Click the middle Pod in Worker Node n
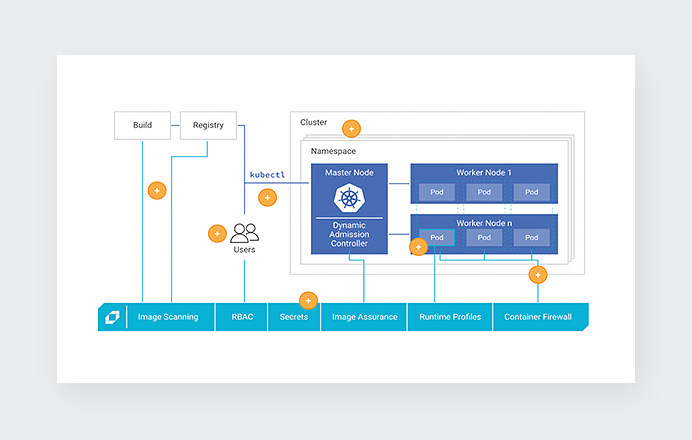The image size is (692, 440). [484, 237]
